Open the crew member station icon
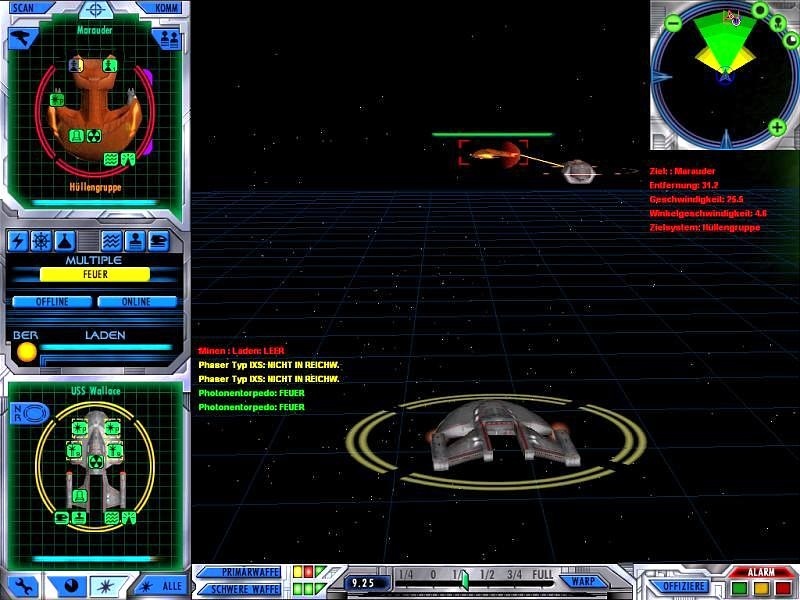This screenshot has height=600, width=800. [134, 240]
